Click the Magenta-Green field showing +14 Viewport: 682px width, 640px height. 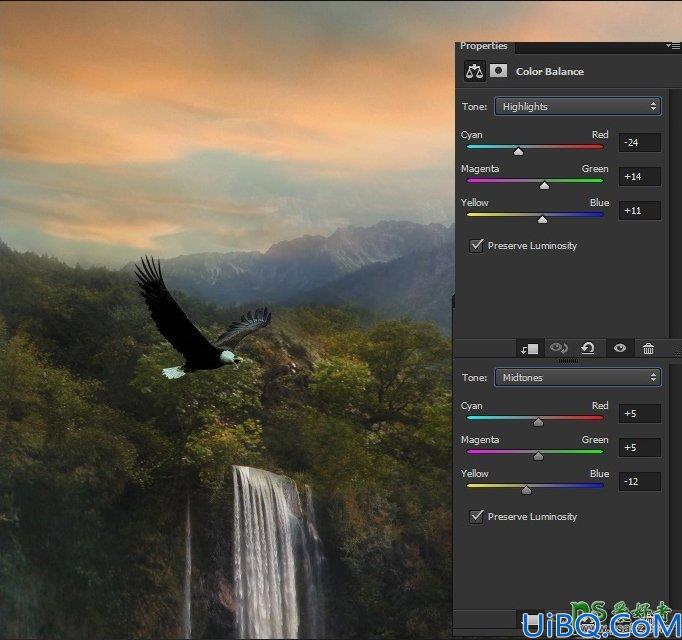click(640, 177)
